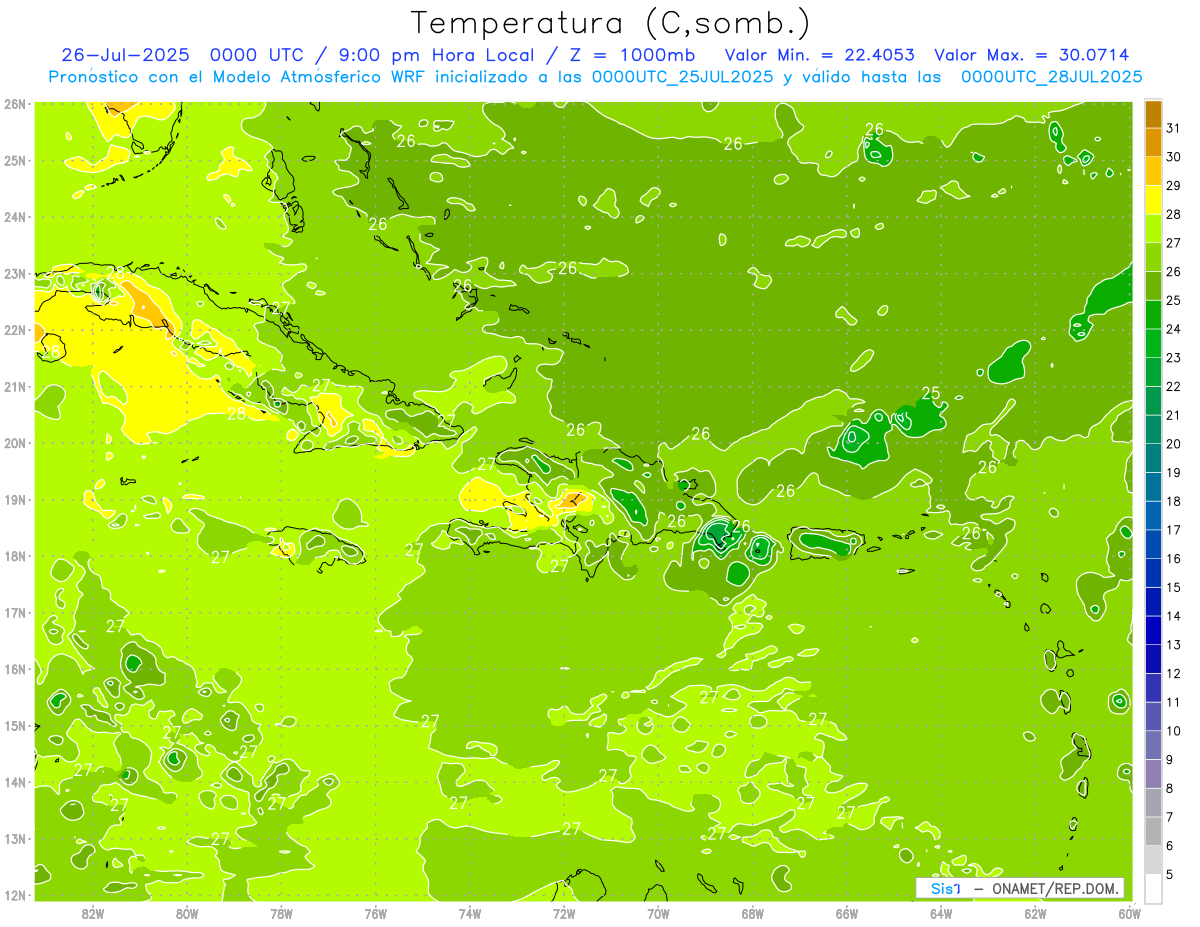Click the purple legend band between 9 and 10
The height and width of the screenshot is (927, 1200).
[1153, 745]
